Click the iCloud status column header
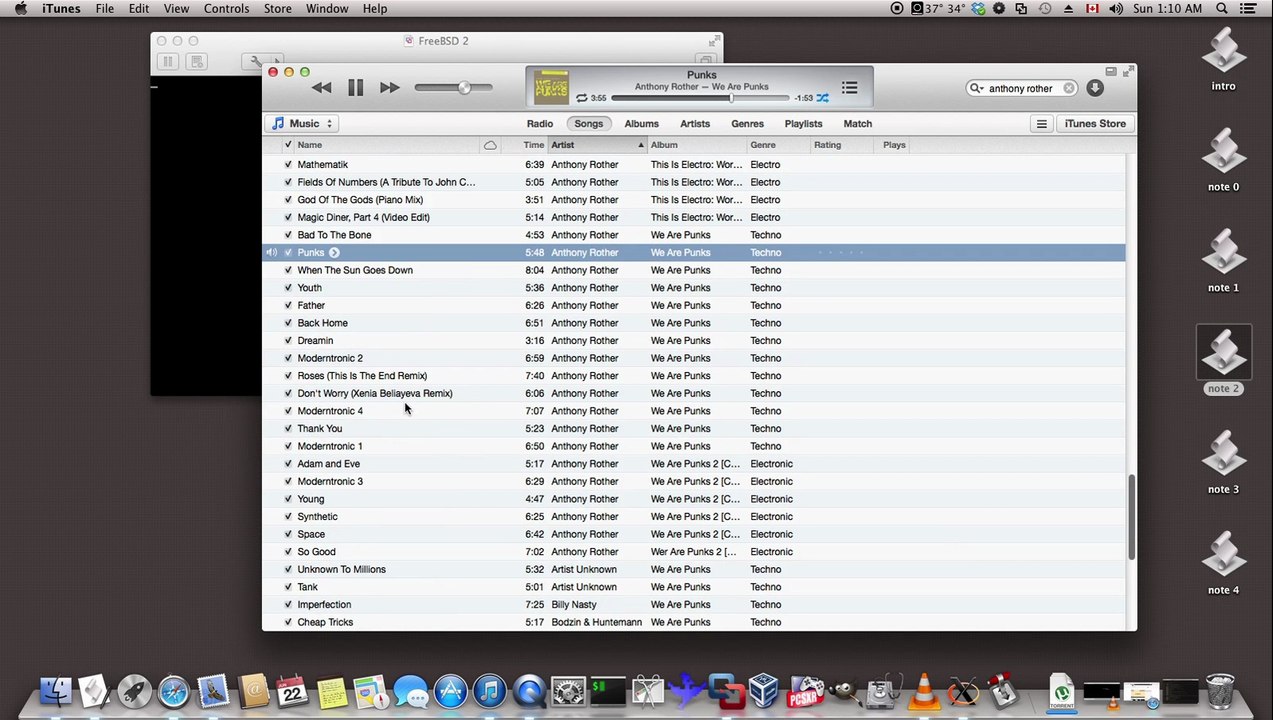The height and width of the screenshot is (720, 1273). point(490,145)
